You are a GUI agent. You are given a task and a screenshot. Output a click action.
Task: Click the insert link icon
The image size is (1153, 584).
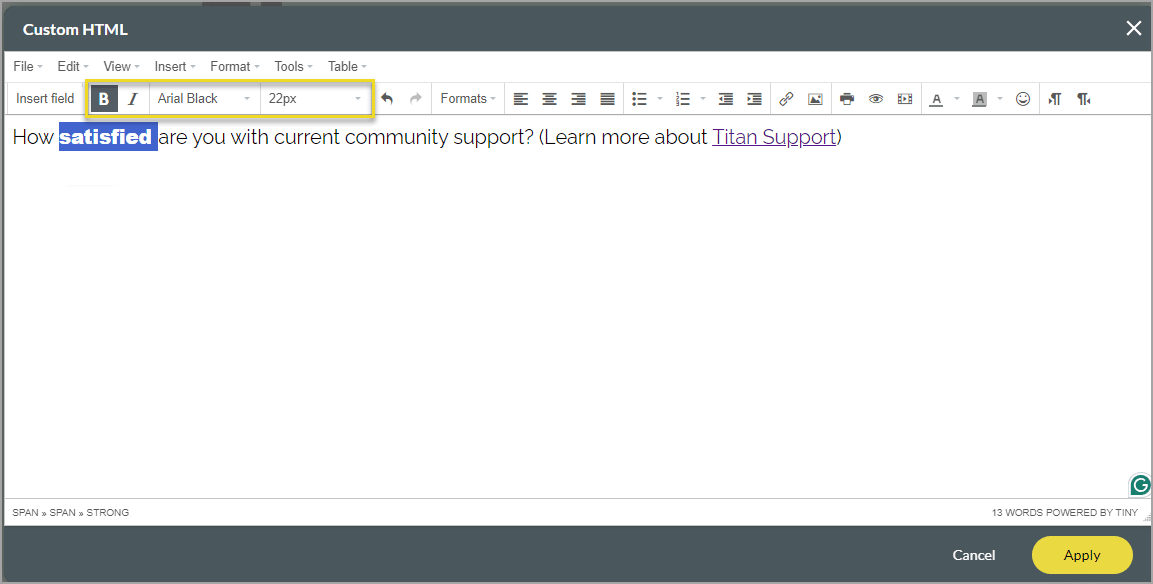[x=786, y=99]
